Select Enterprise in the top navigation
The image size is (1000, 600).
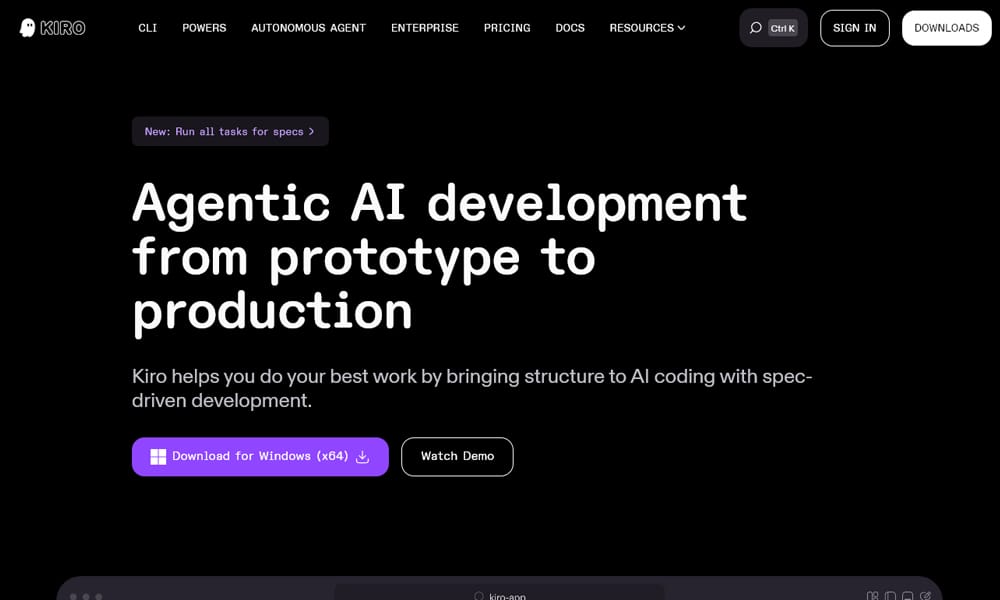425,28
